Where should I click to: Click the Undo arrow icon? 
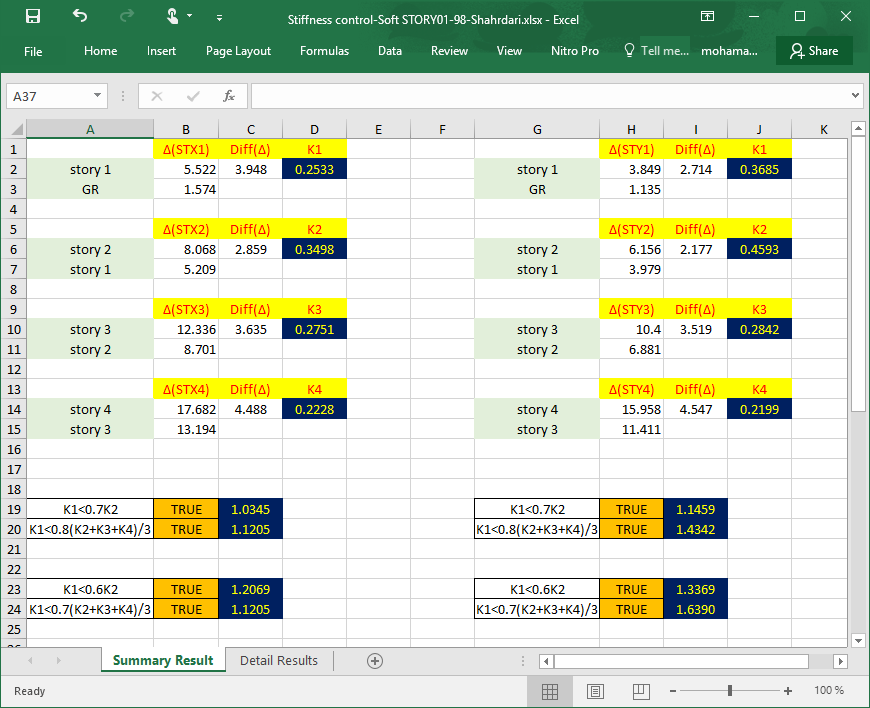80,17
